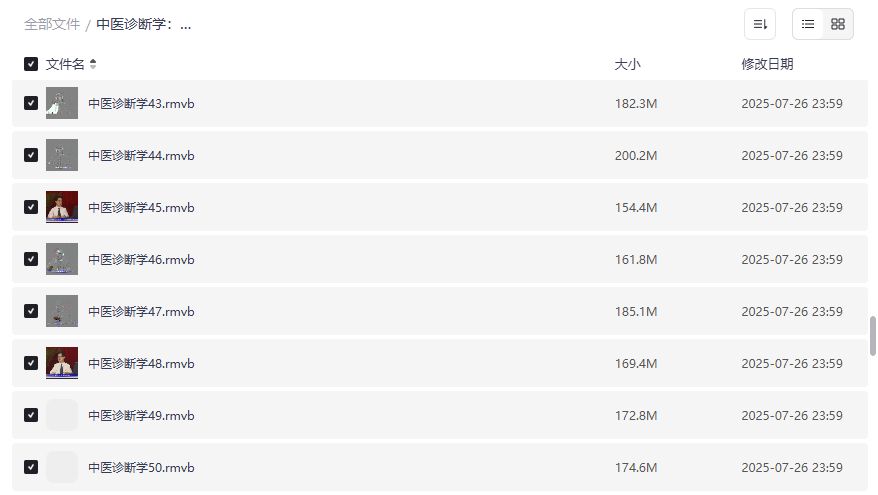Switch to grid view layout
The height and width of the screenshot is (495, 878).
coord(838,24)
